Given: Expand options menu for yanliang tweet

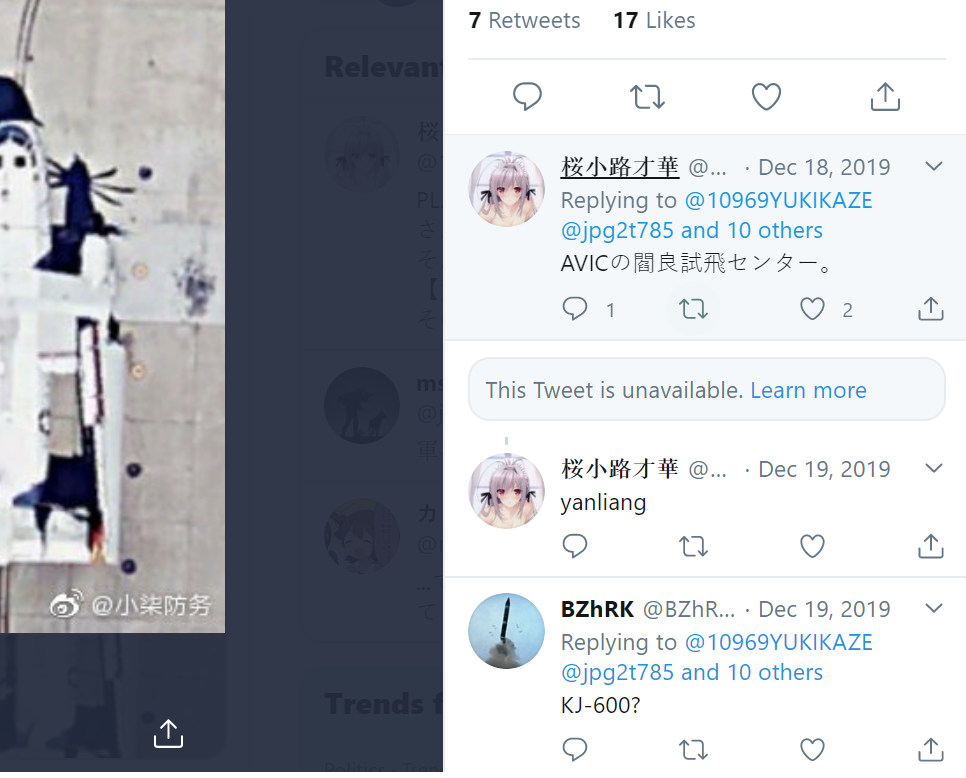Looking at the screenshot, I should [x=934, y=469].
